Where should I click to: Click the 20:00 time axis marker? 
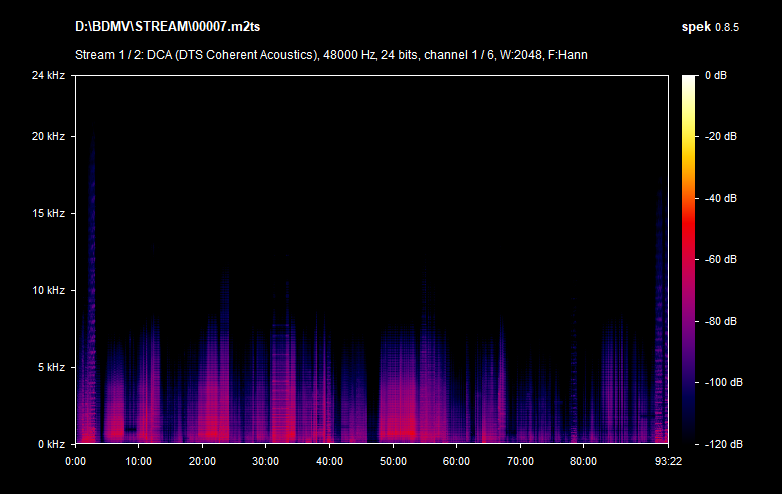coord(202,461)
